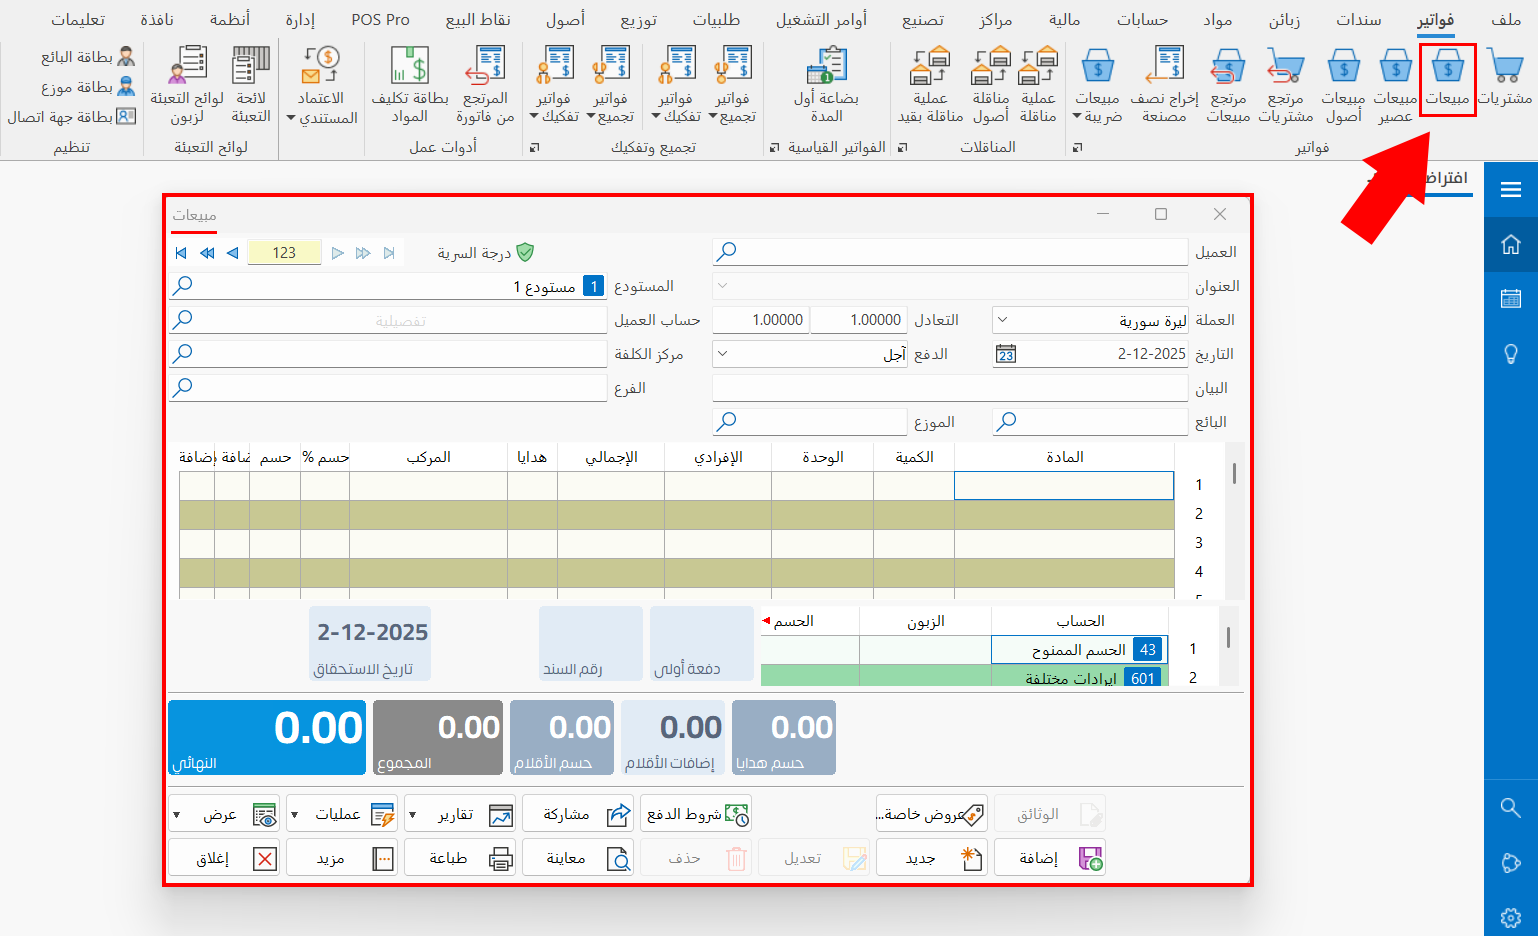Open the الدفع payment type dropdown
This screenshot has width=1538, height=936.
click(723, 354)
